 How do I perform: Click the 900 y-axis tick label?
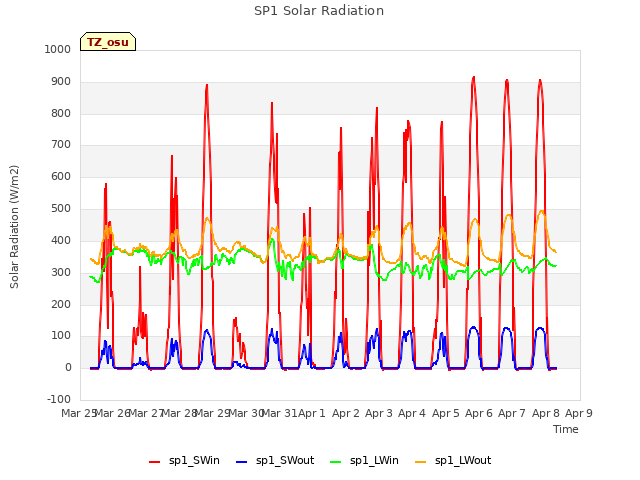pos(61,82)
